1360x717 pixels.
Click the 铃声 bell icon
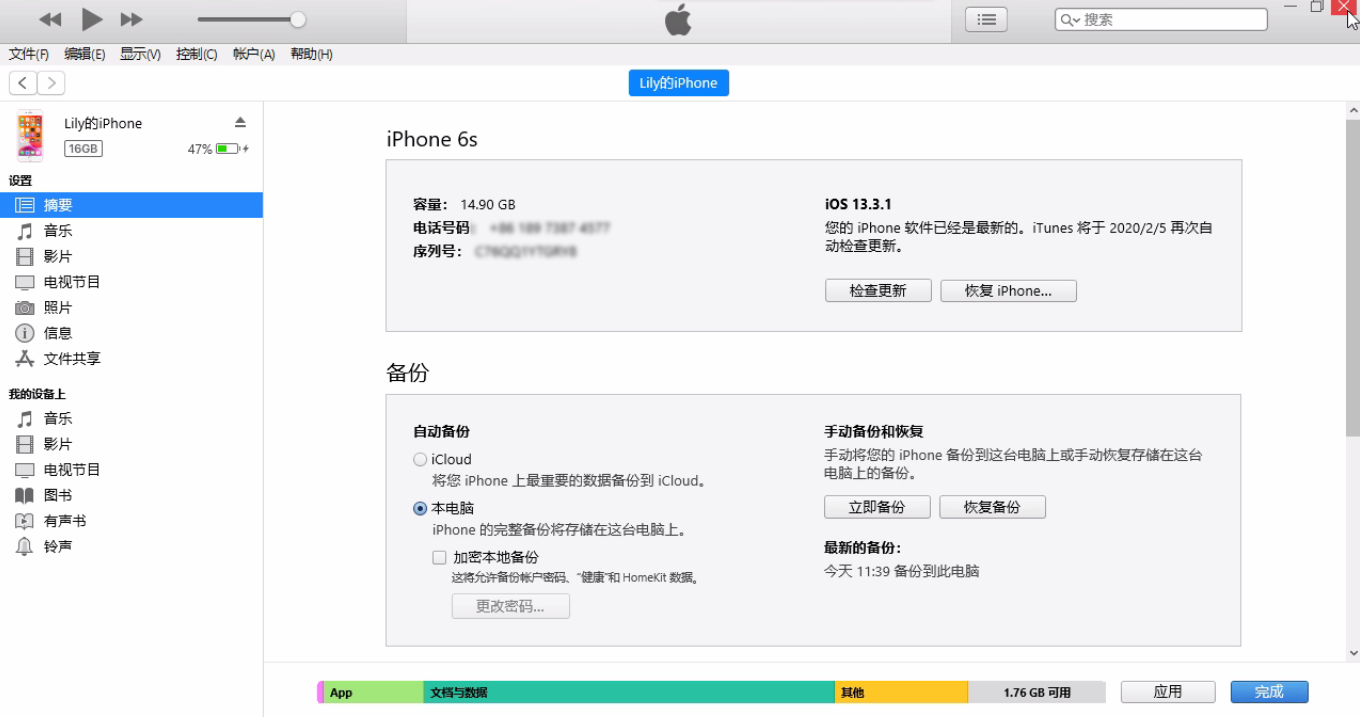pos(25,547)
